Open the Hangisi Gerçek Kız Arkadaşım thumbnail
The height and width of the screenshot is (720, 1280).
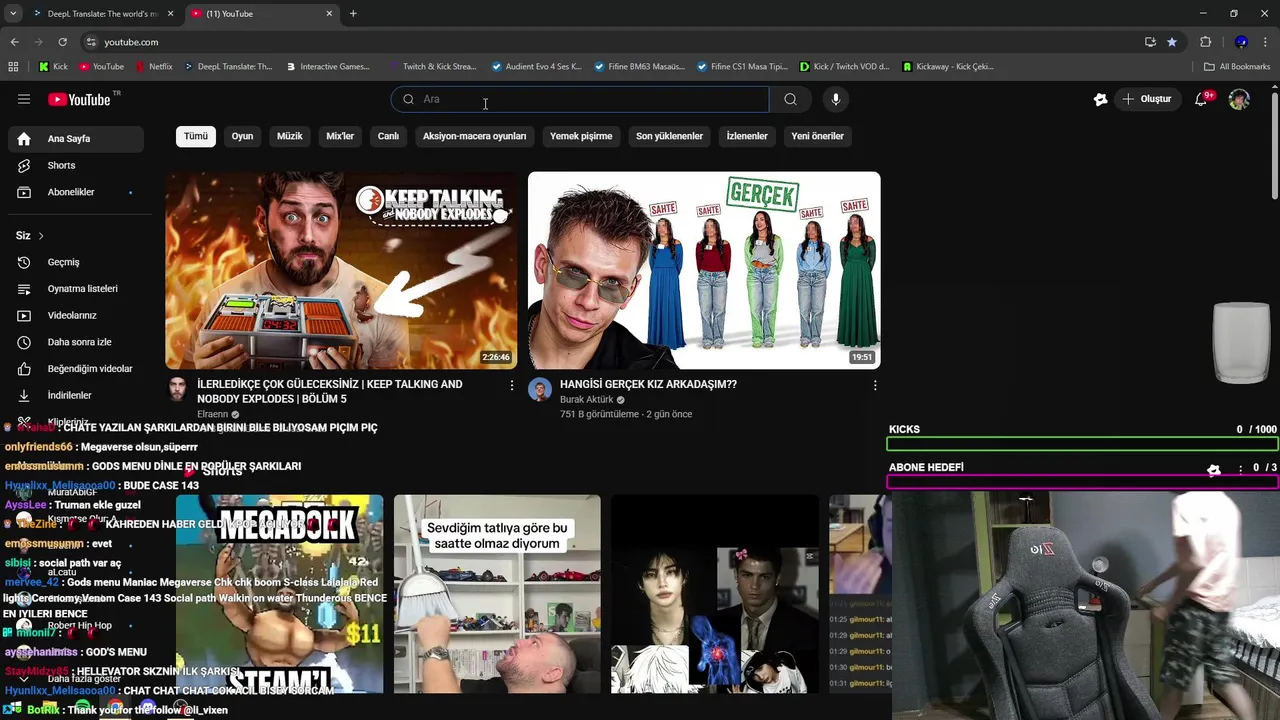pos(704,270)
